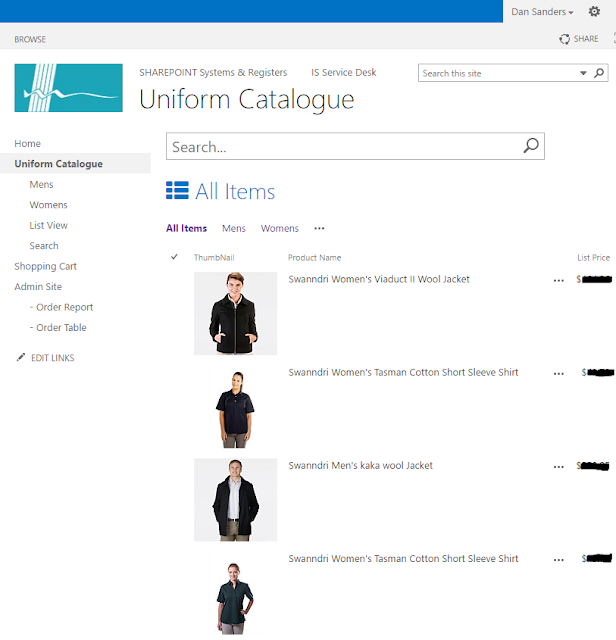Click the SHARE sync icon

click(565, 39)
